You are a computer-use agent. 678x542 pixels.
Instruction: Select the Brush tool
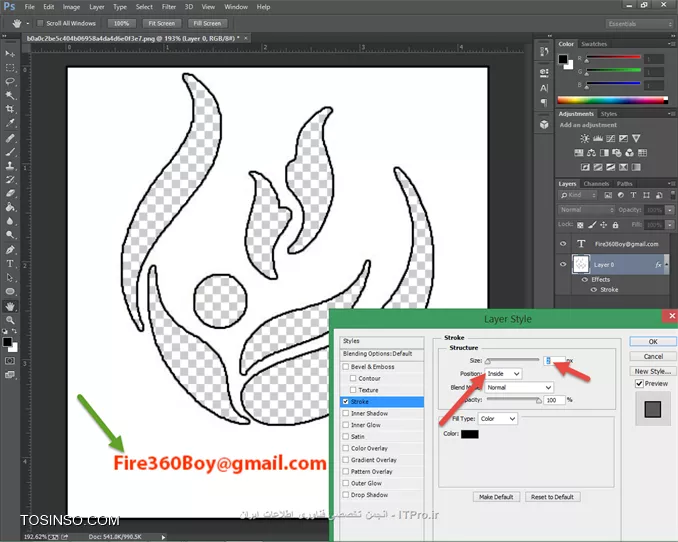[x=10, y=152]
